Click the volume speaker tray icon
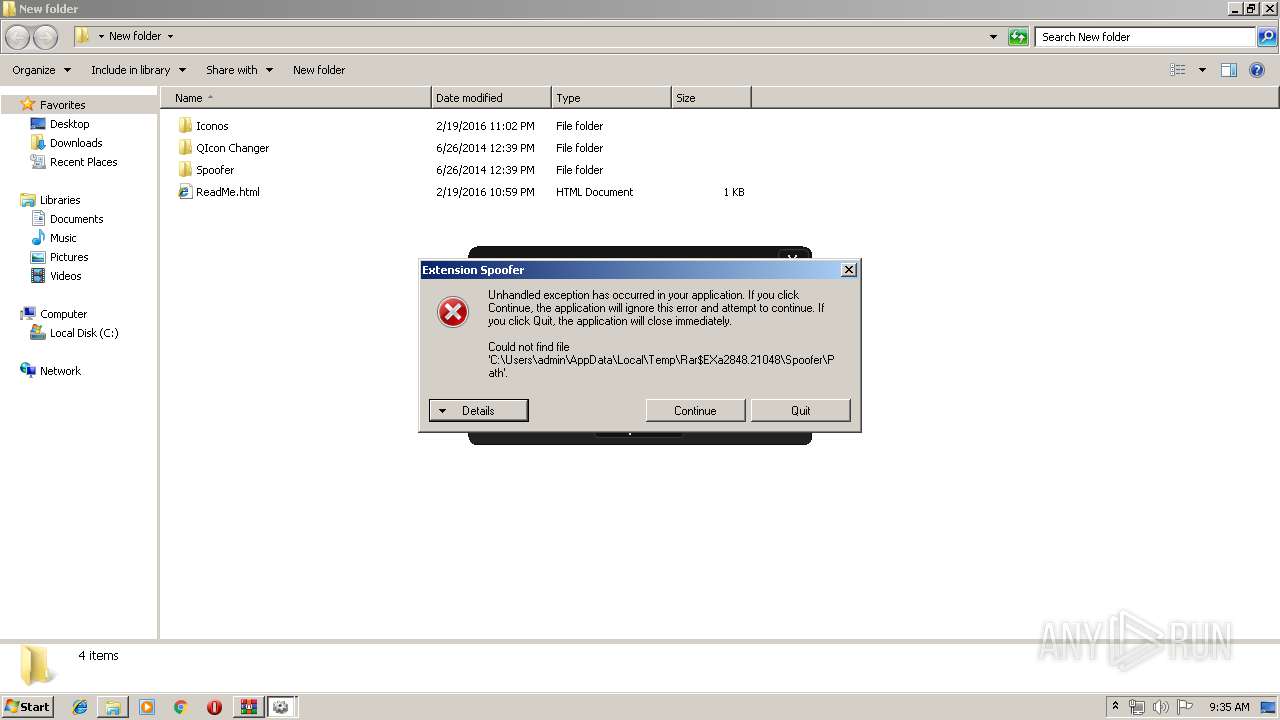This screenshot has width=1280, height=720. (x=1161, y=707)
